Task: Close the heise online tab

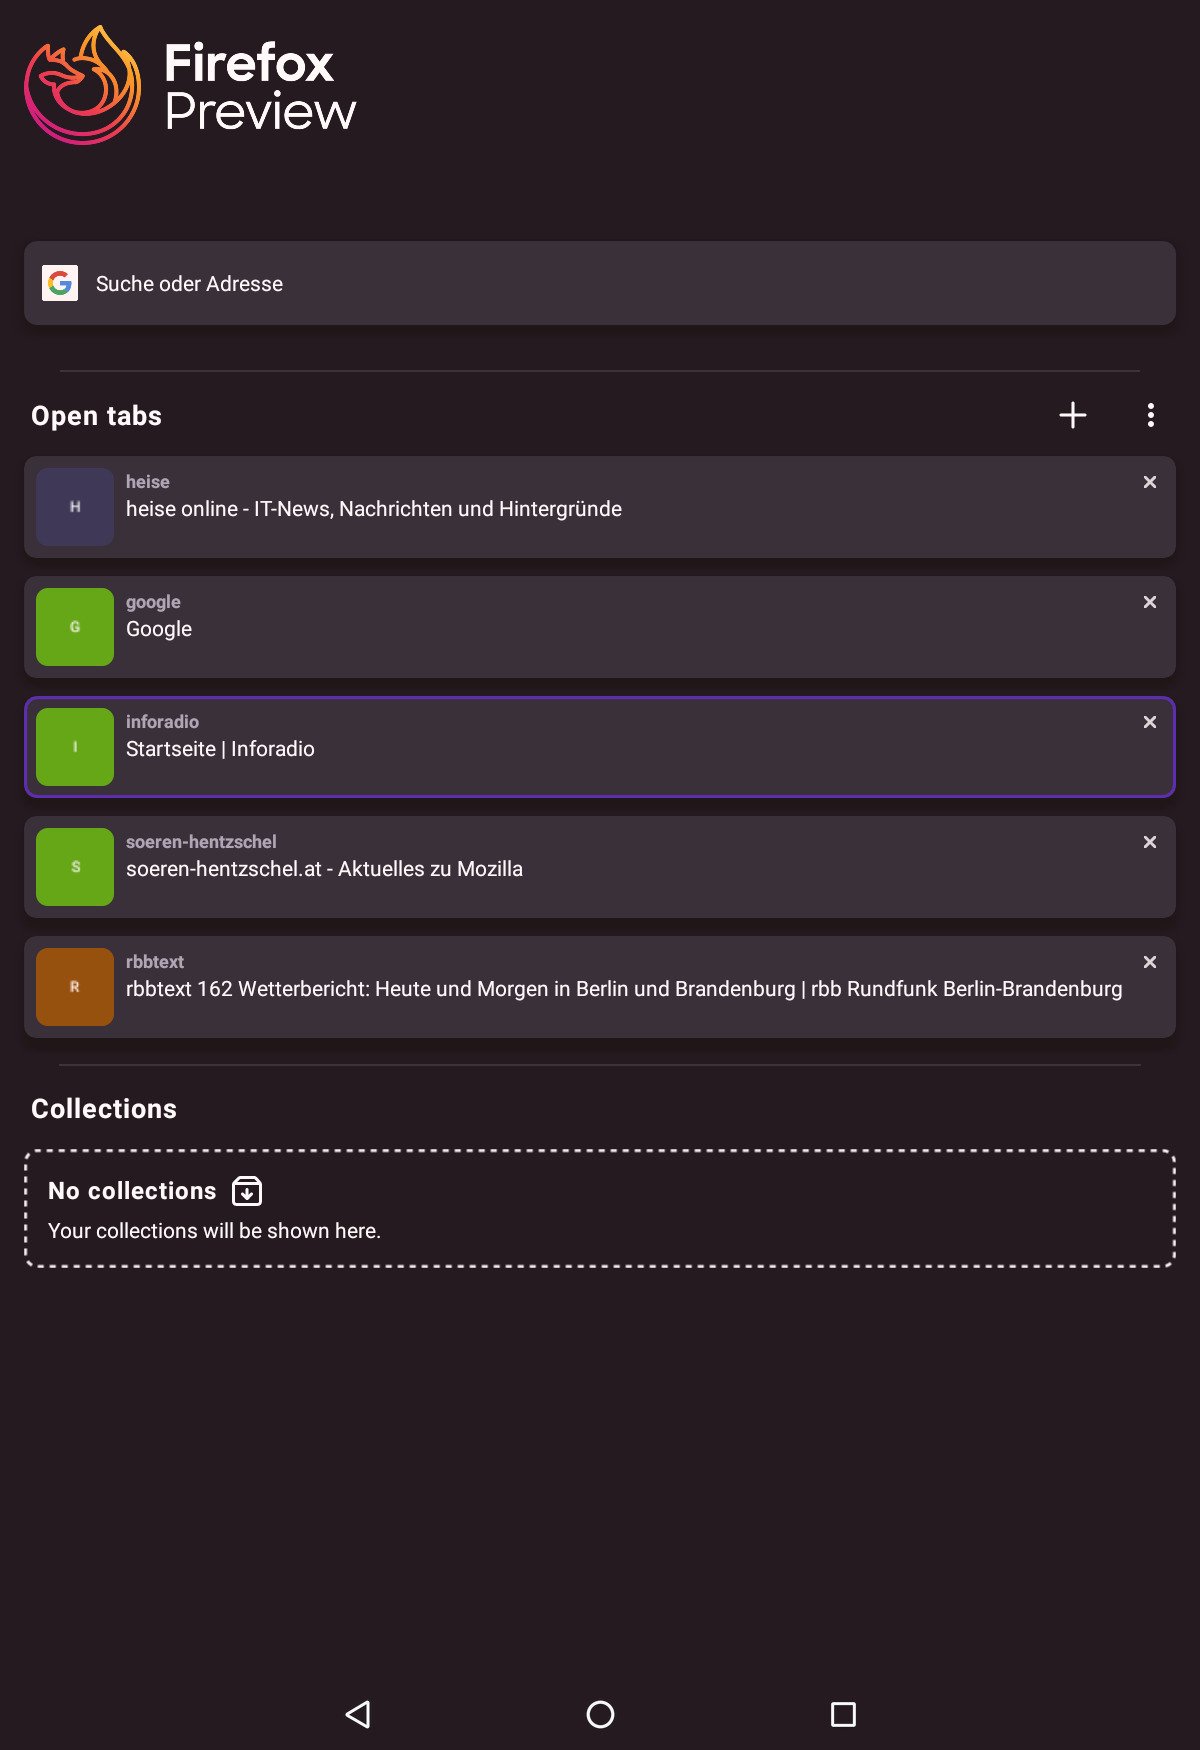Action: 1150,482
